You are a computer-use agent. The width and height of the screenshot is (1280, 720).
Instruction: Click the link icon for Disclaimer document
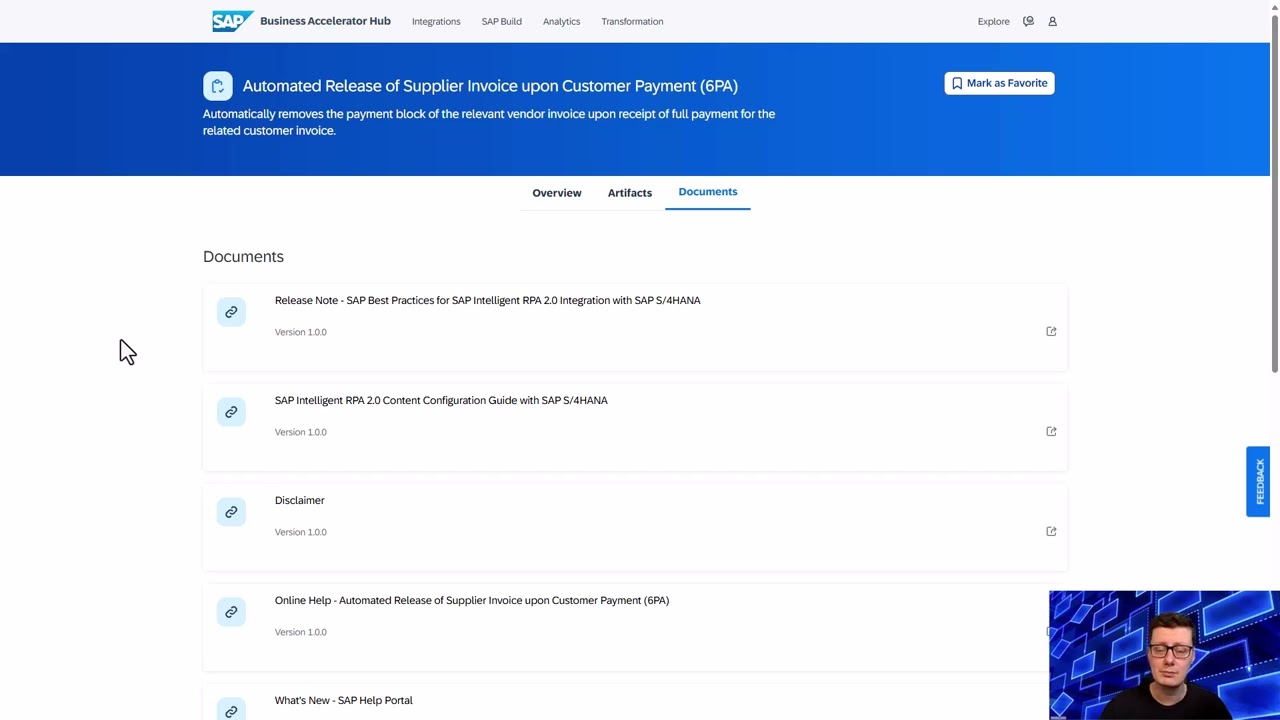tap(231, 512)
